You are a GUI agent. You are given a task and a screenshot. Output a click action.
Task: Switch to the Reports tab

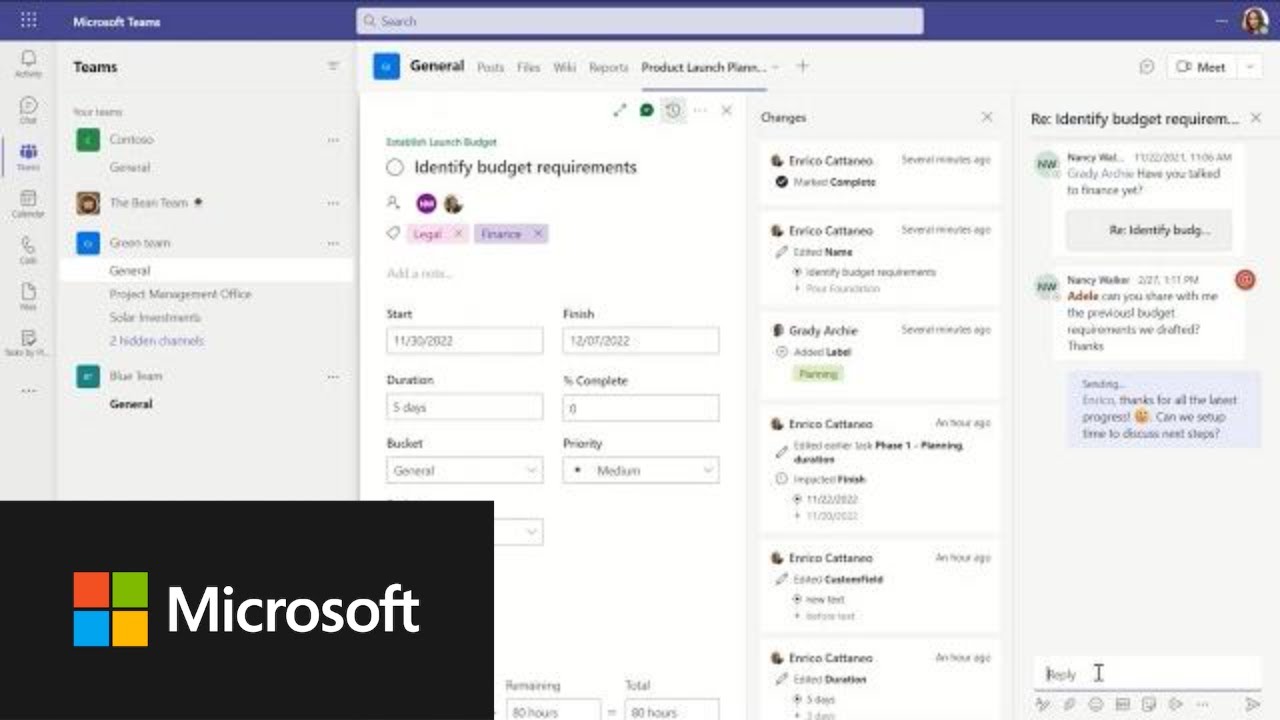pos(608,67)
